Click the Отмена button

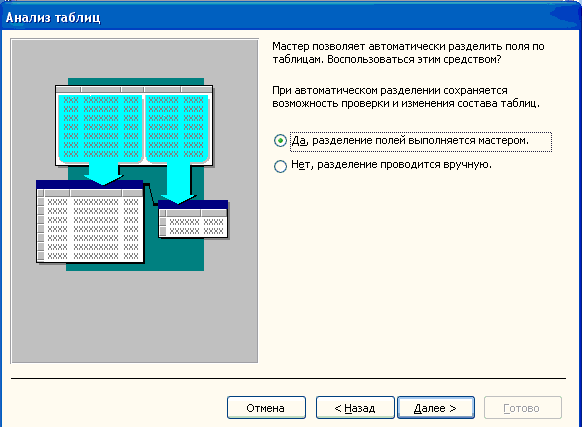(x=266, y=408)
